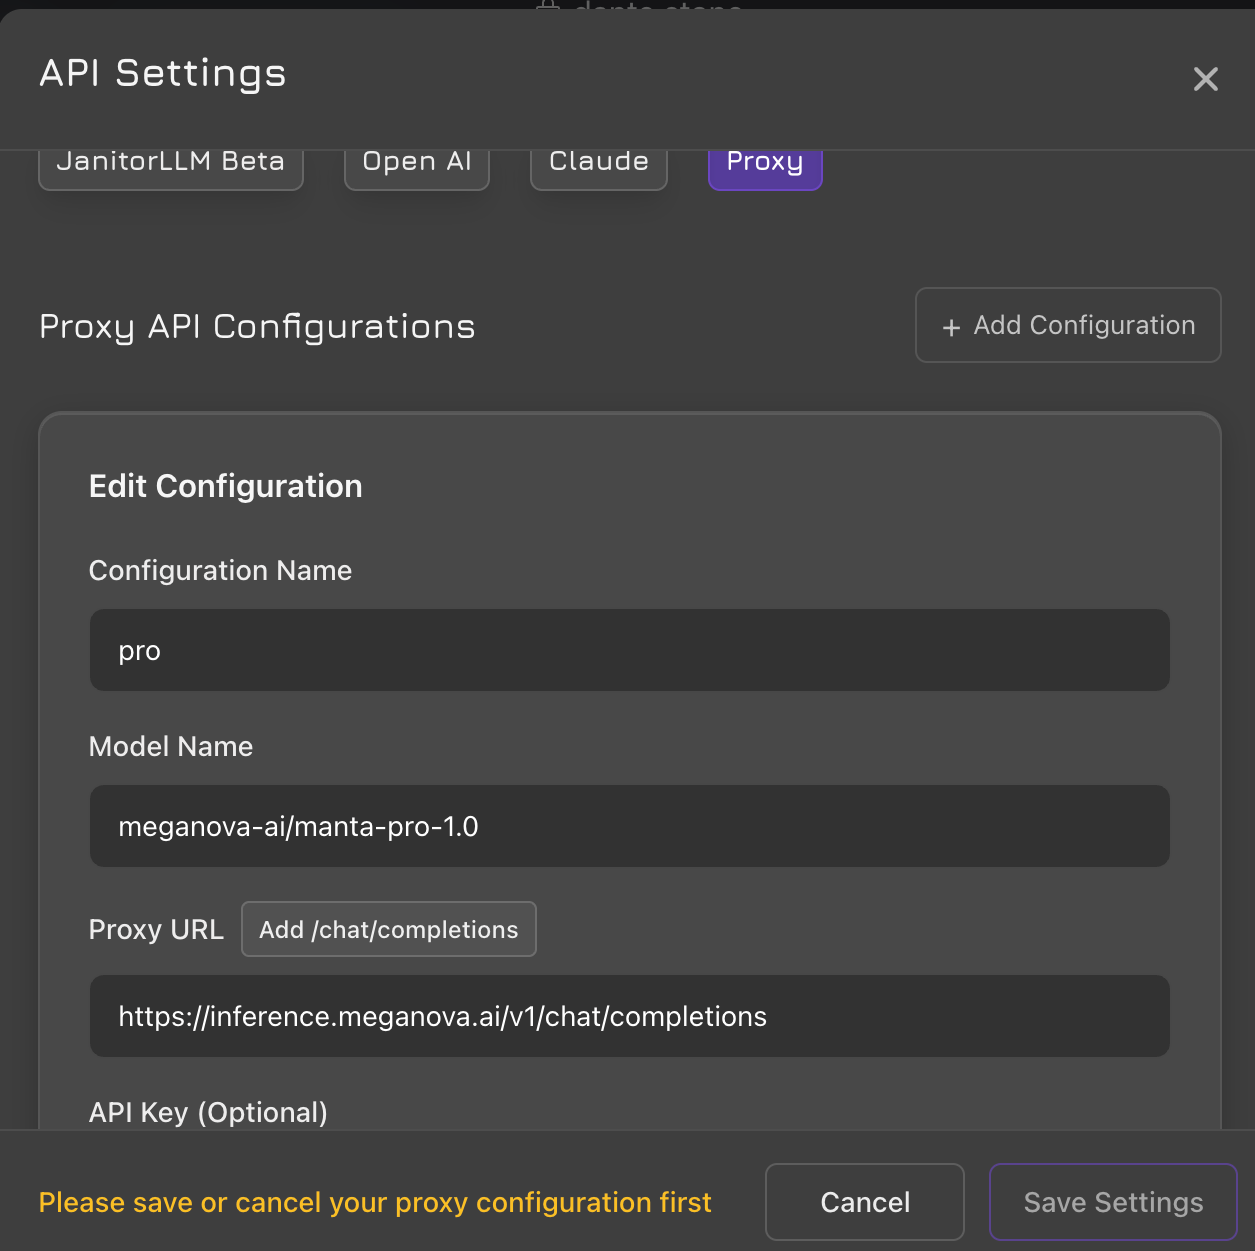This screenshot has height=1251, width=1255.
Task: Switch to the JanitorLLM Beta tab
Action: click(x=171, y=165)
